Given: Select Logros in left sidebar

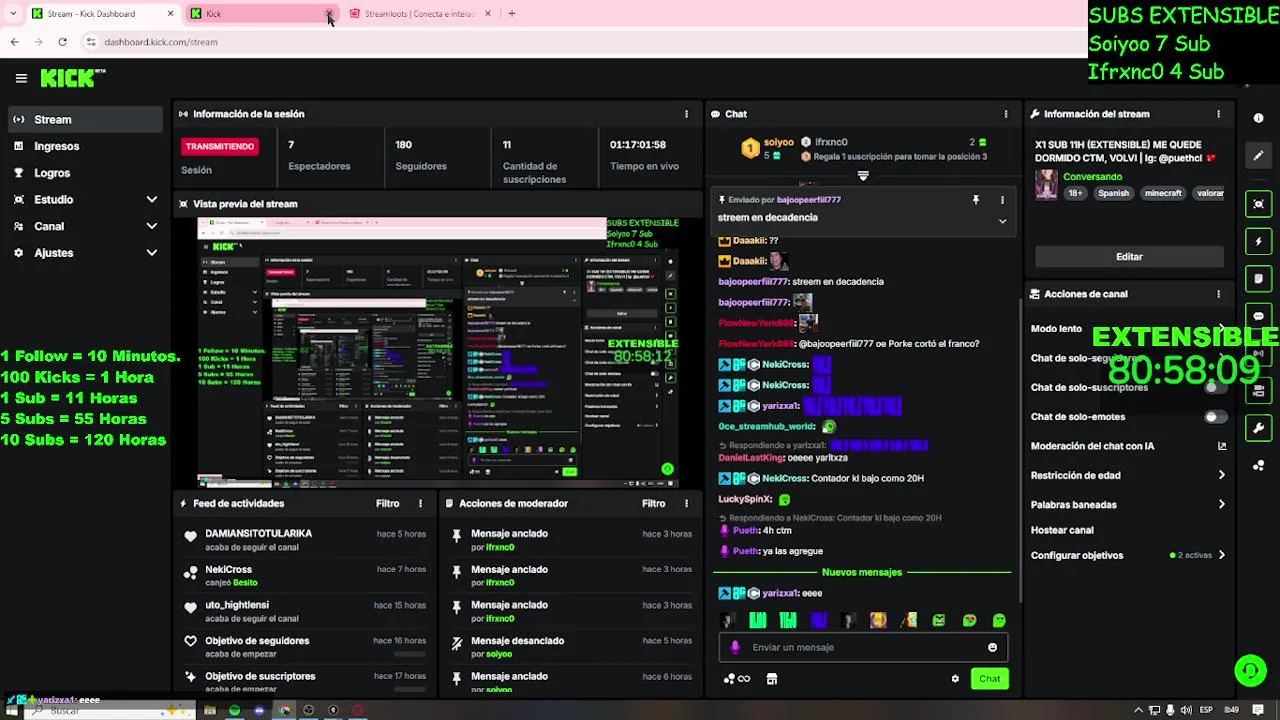Looking at the screenshot, I should tap(84, 173).
